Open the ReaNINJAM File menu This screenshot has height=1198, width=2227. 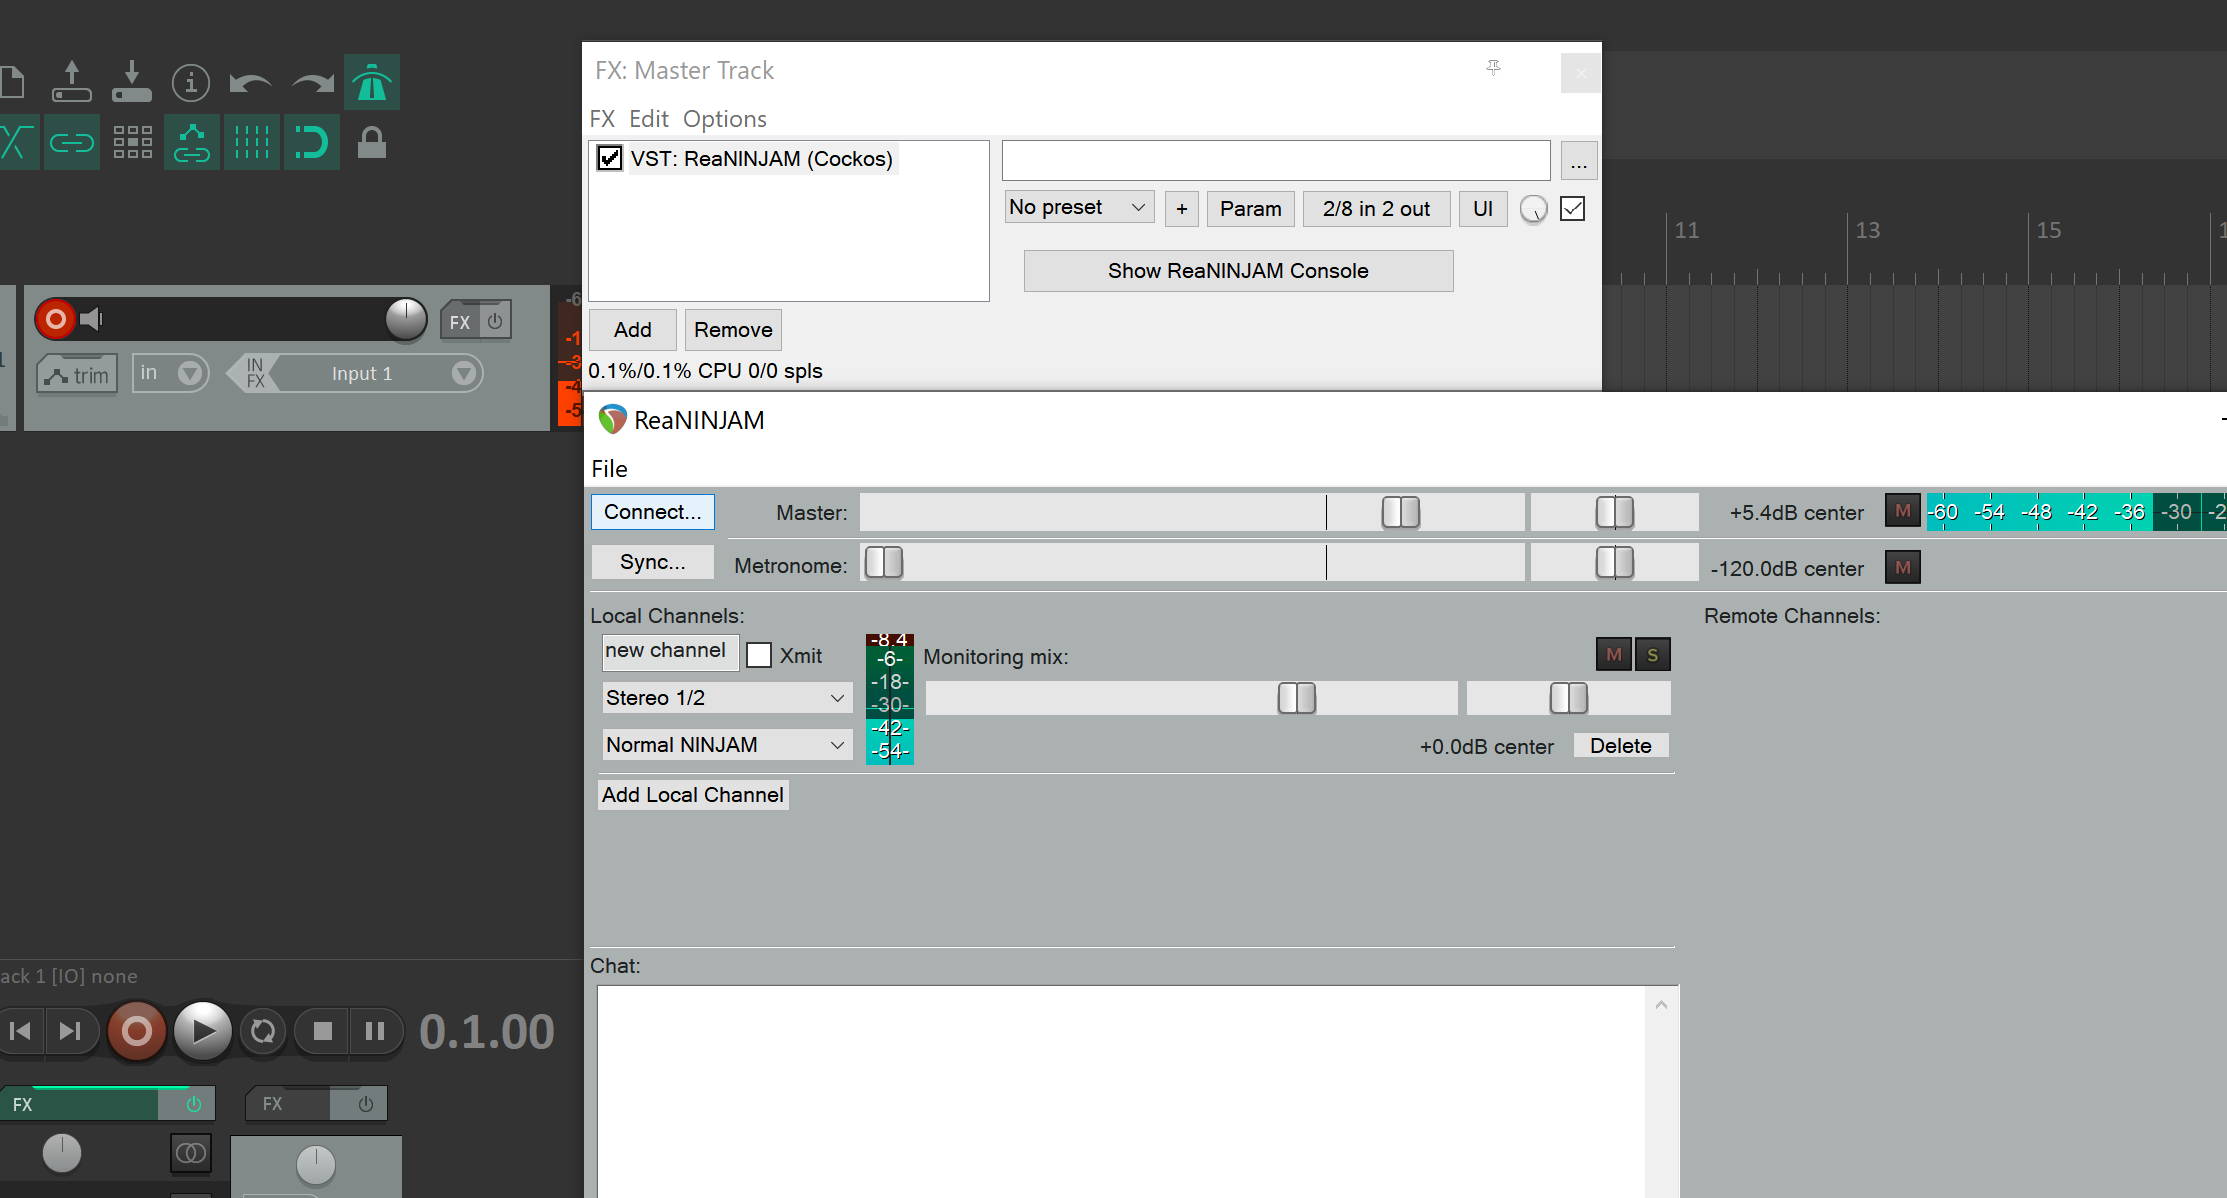coord(609,469)
